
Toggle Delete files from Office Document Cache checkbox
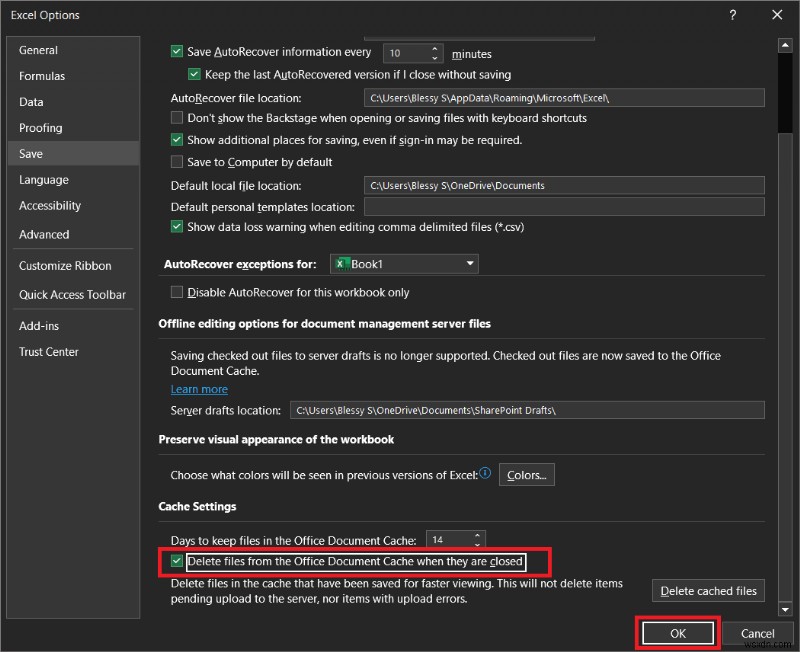point(177,561)
